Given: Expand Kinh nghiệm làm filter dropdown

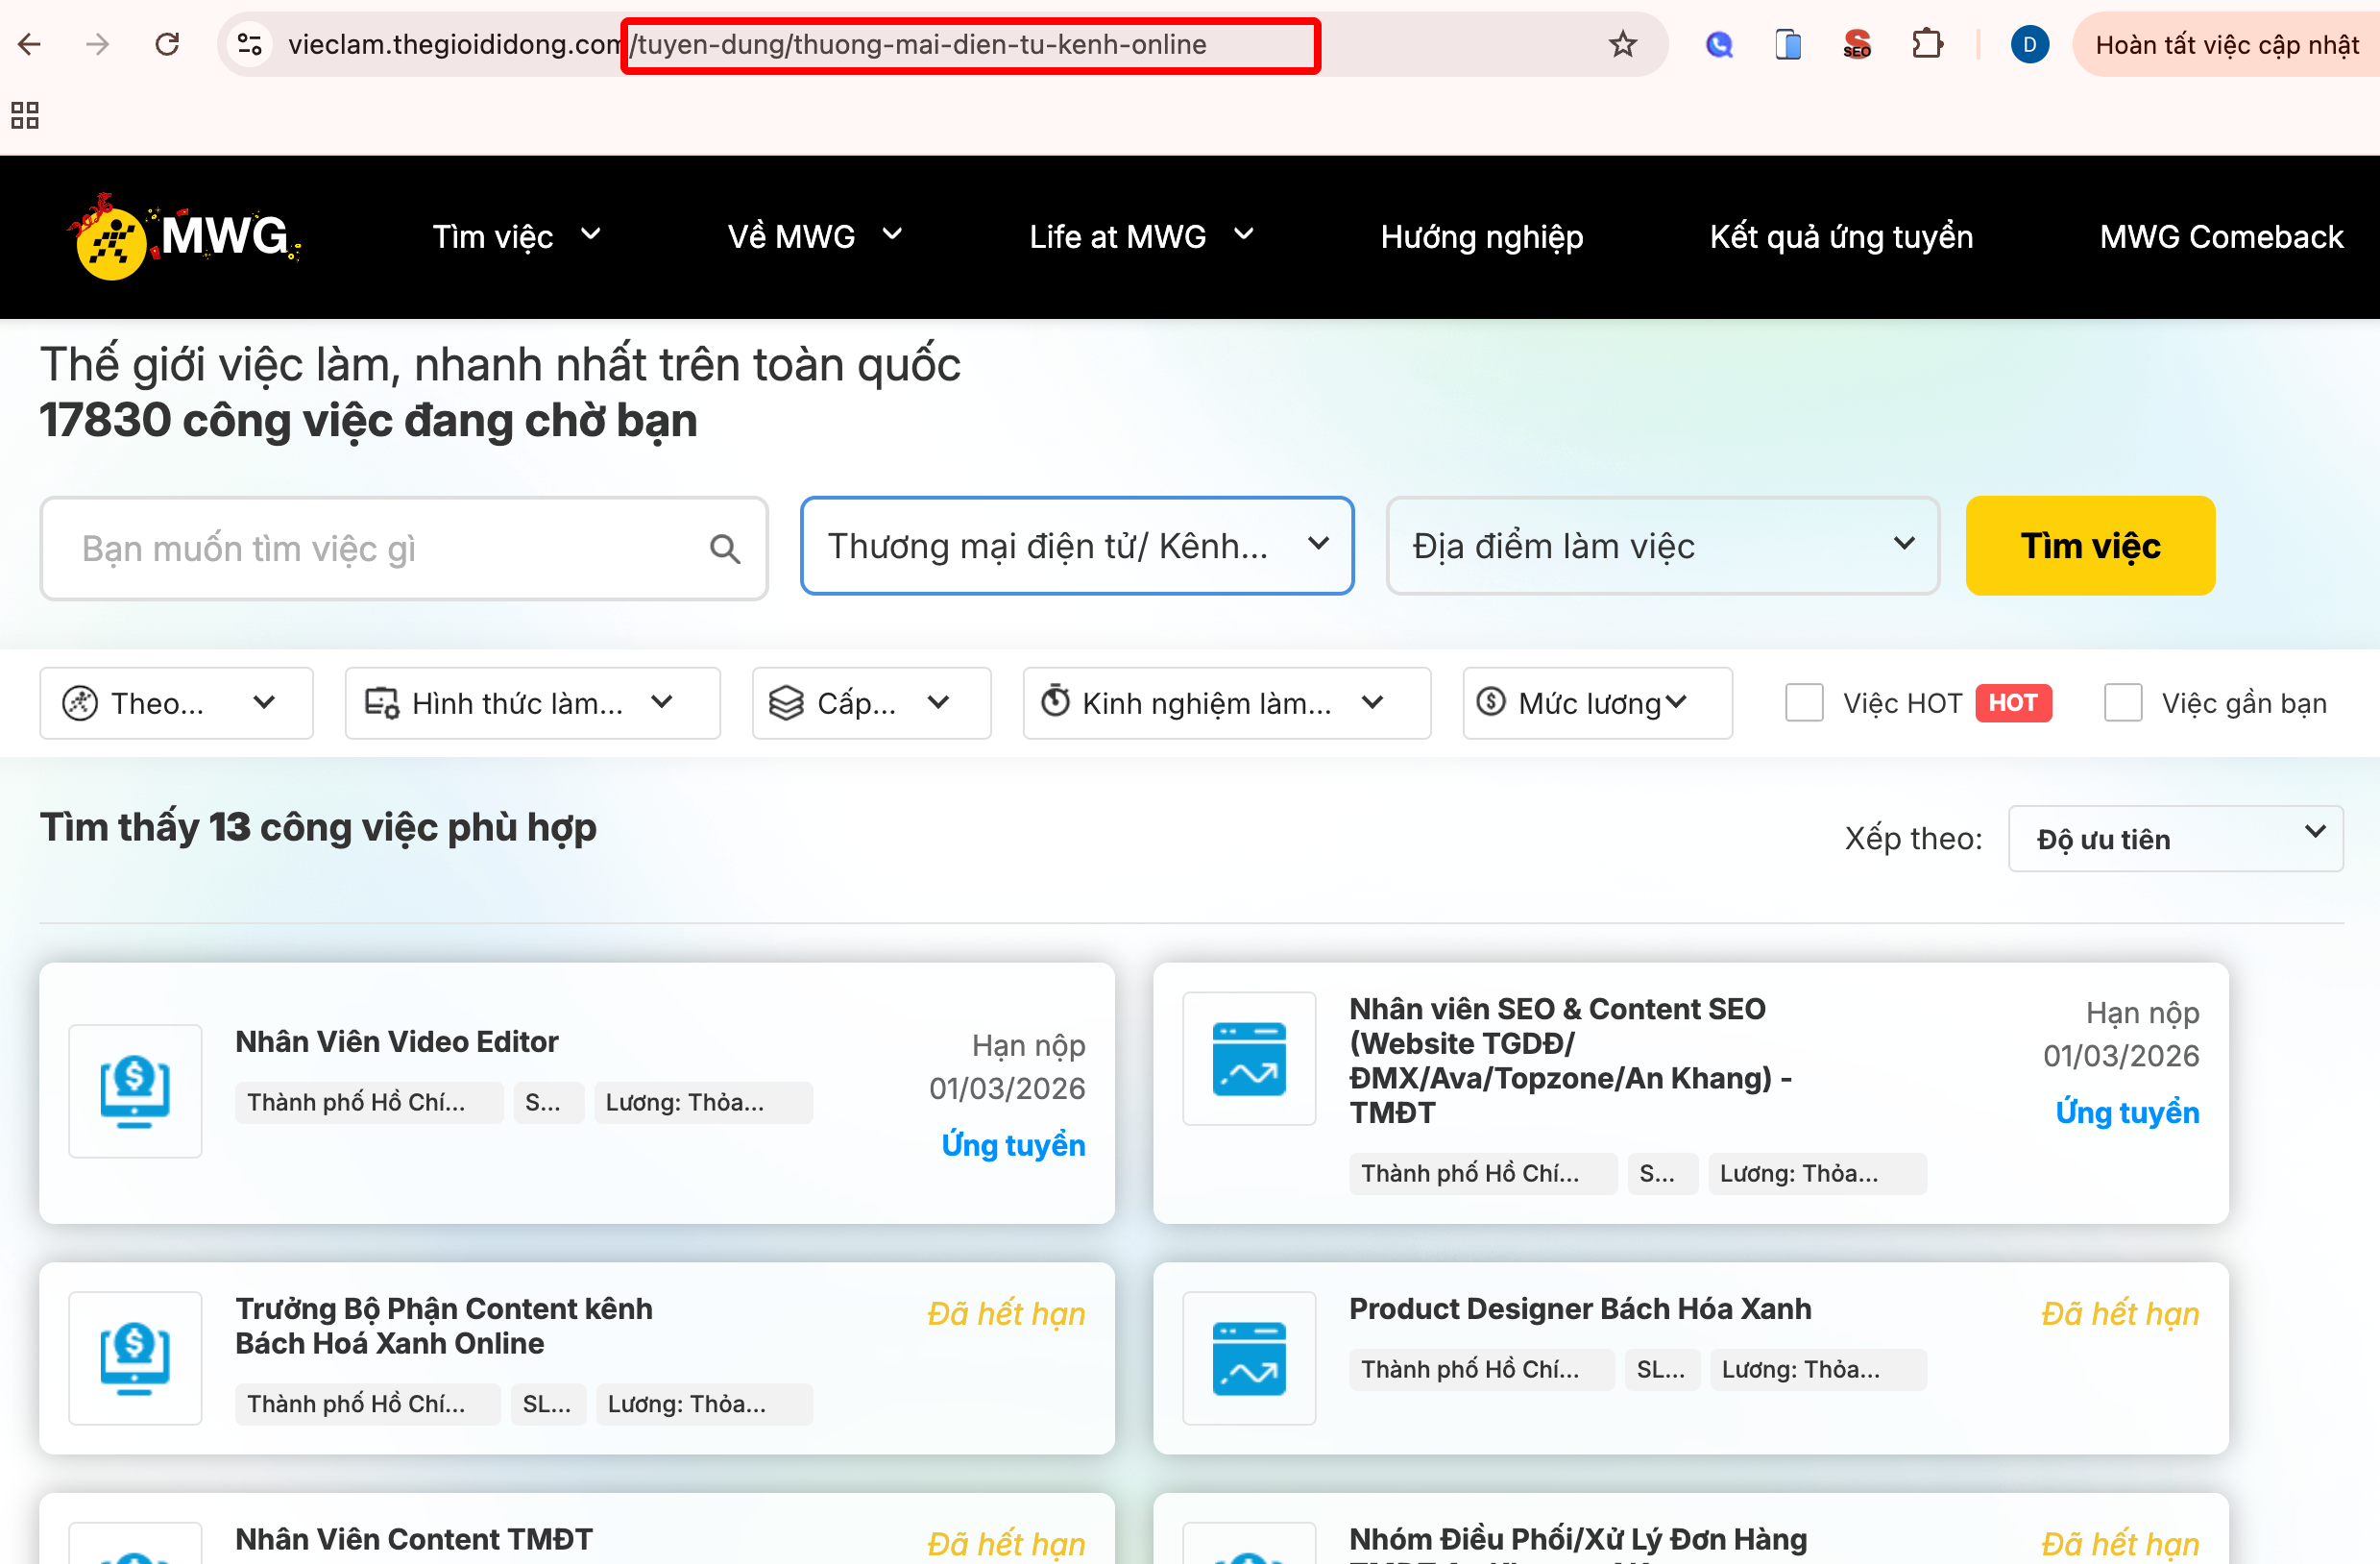Looking at the screenshot, I should [x=1226, y=703].
